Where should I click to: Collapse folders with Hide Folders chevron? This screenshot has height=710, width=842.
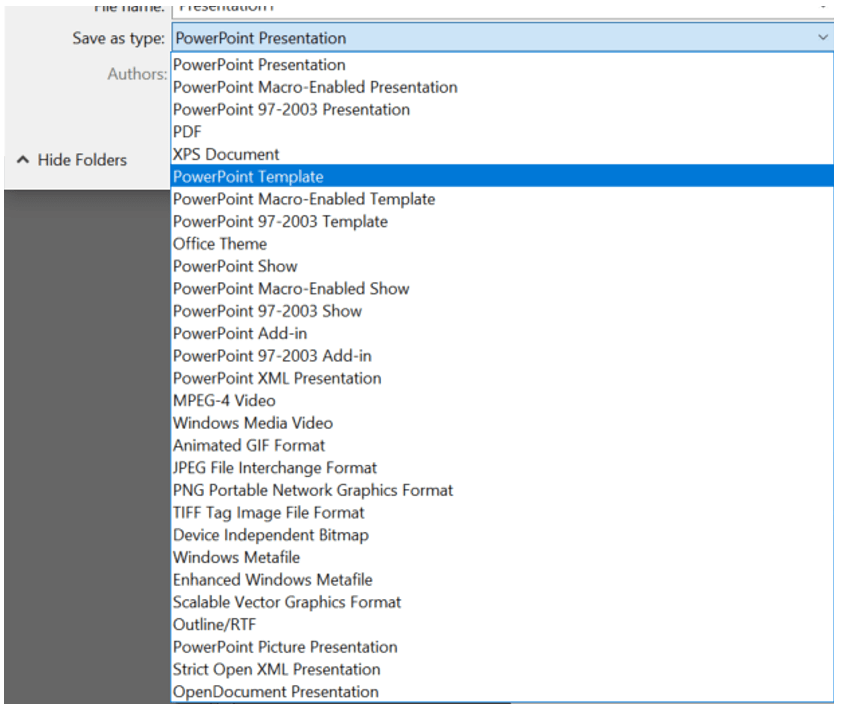[x=23, y=160]
